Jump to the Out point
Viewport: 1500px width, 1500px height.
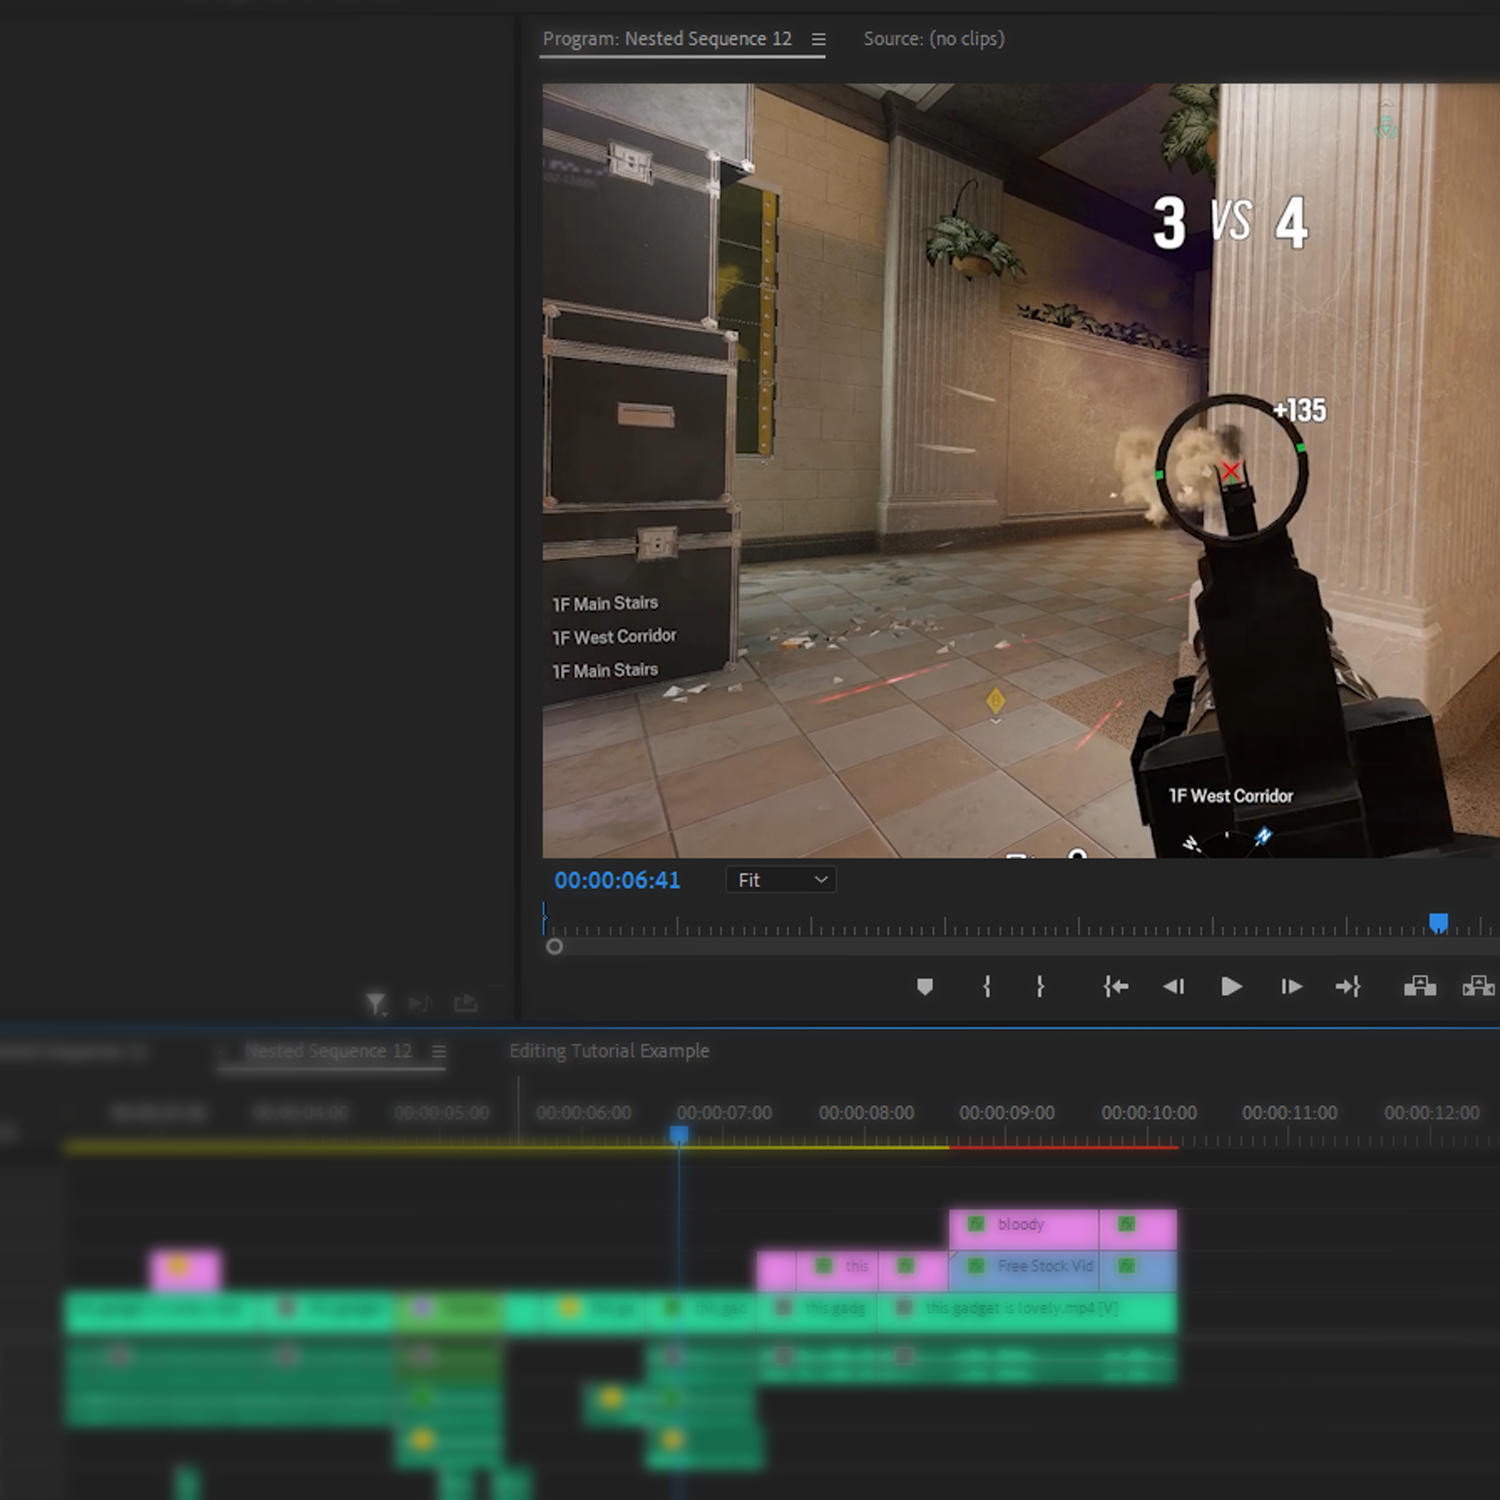[1348, 987]
